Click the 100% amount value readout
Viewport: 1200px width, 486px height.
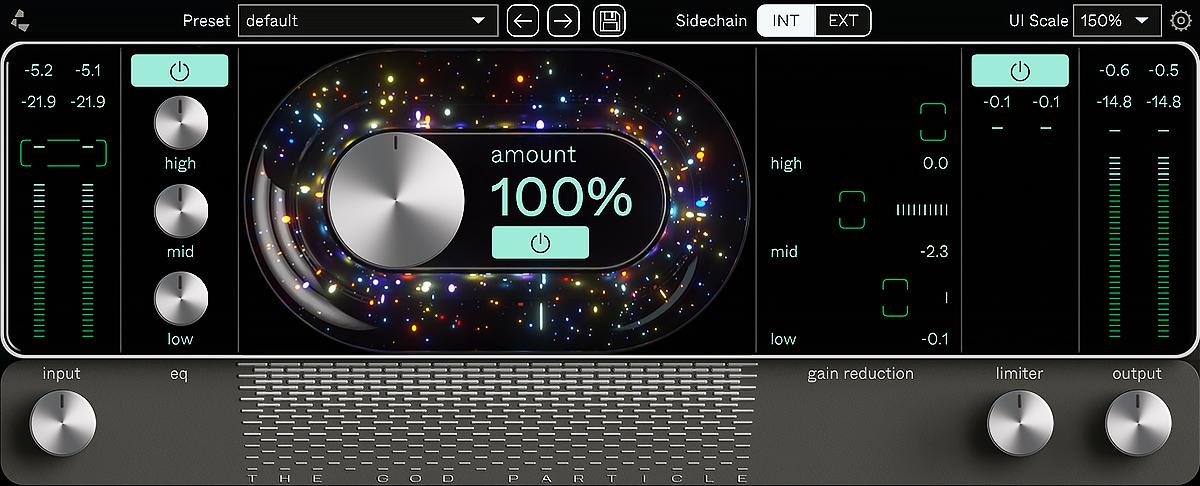560,197
